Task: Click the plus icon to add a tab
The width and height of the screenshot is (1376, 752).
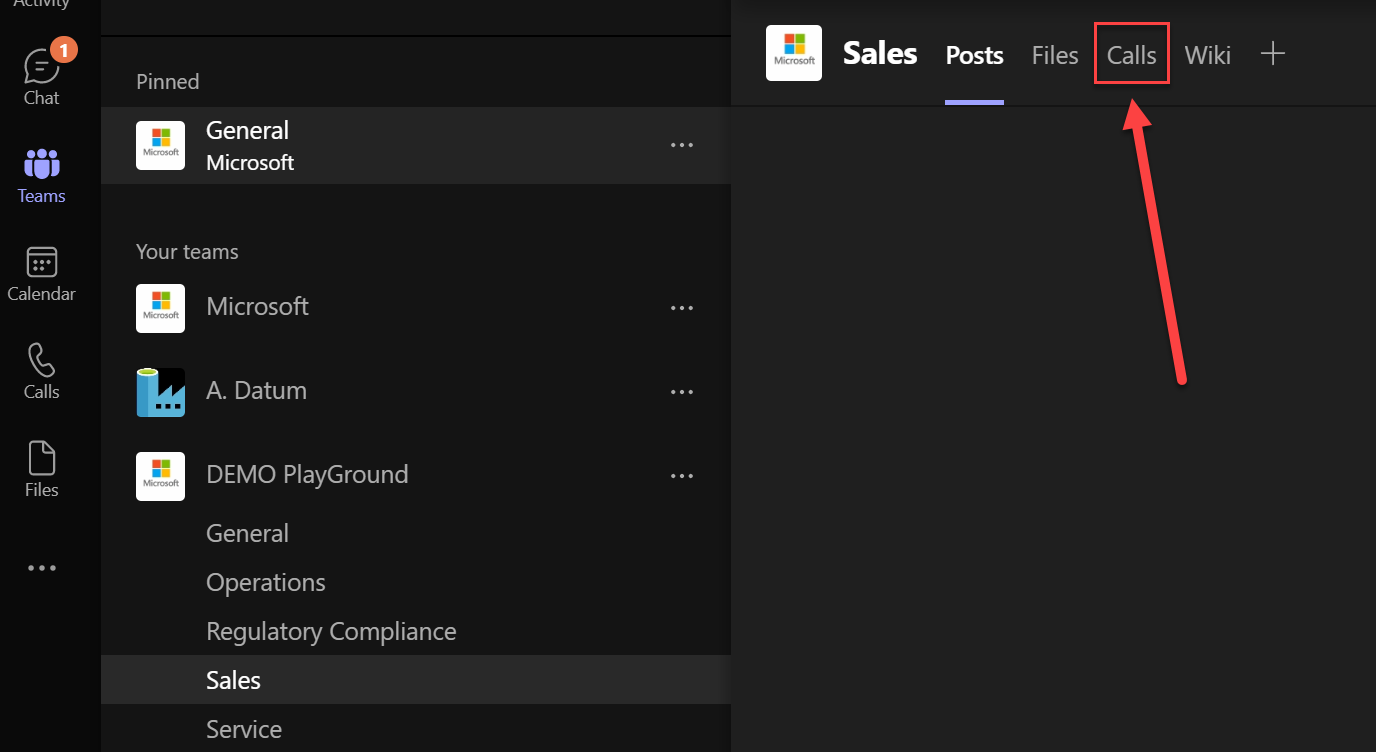Action: [x=1272, y=54]
